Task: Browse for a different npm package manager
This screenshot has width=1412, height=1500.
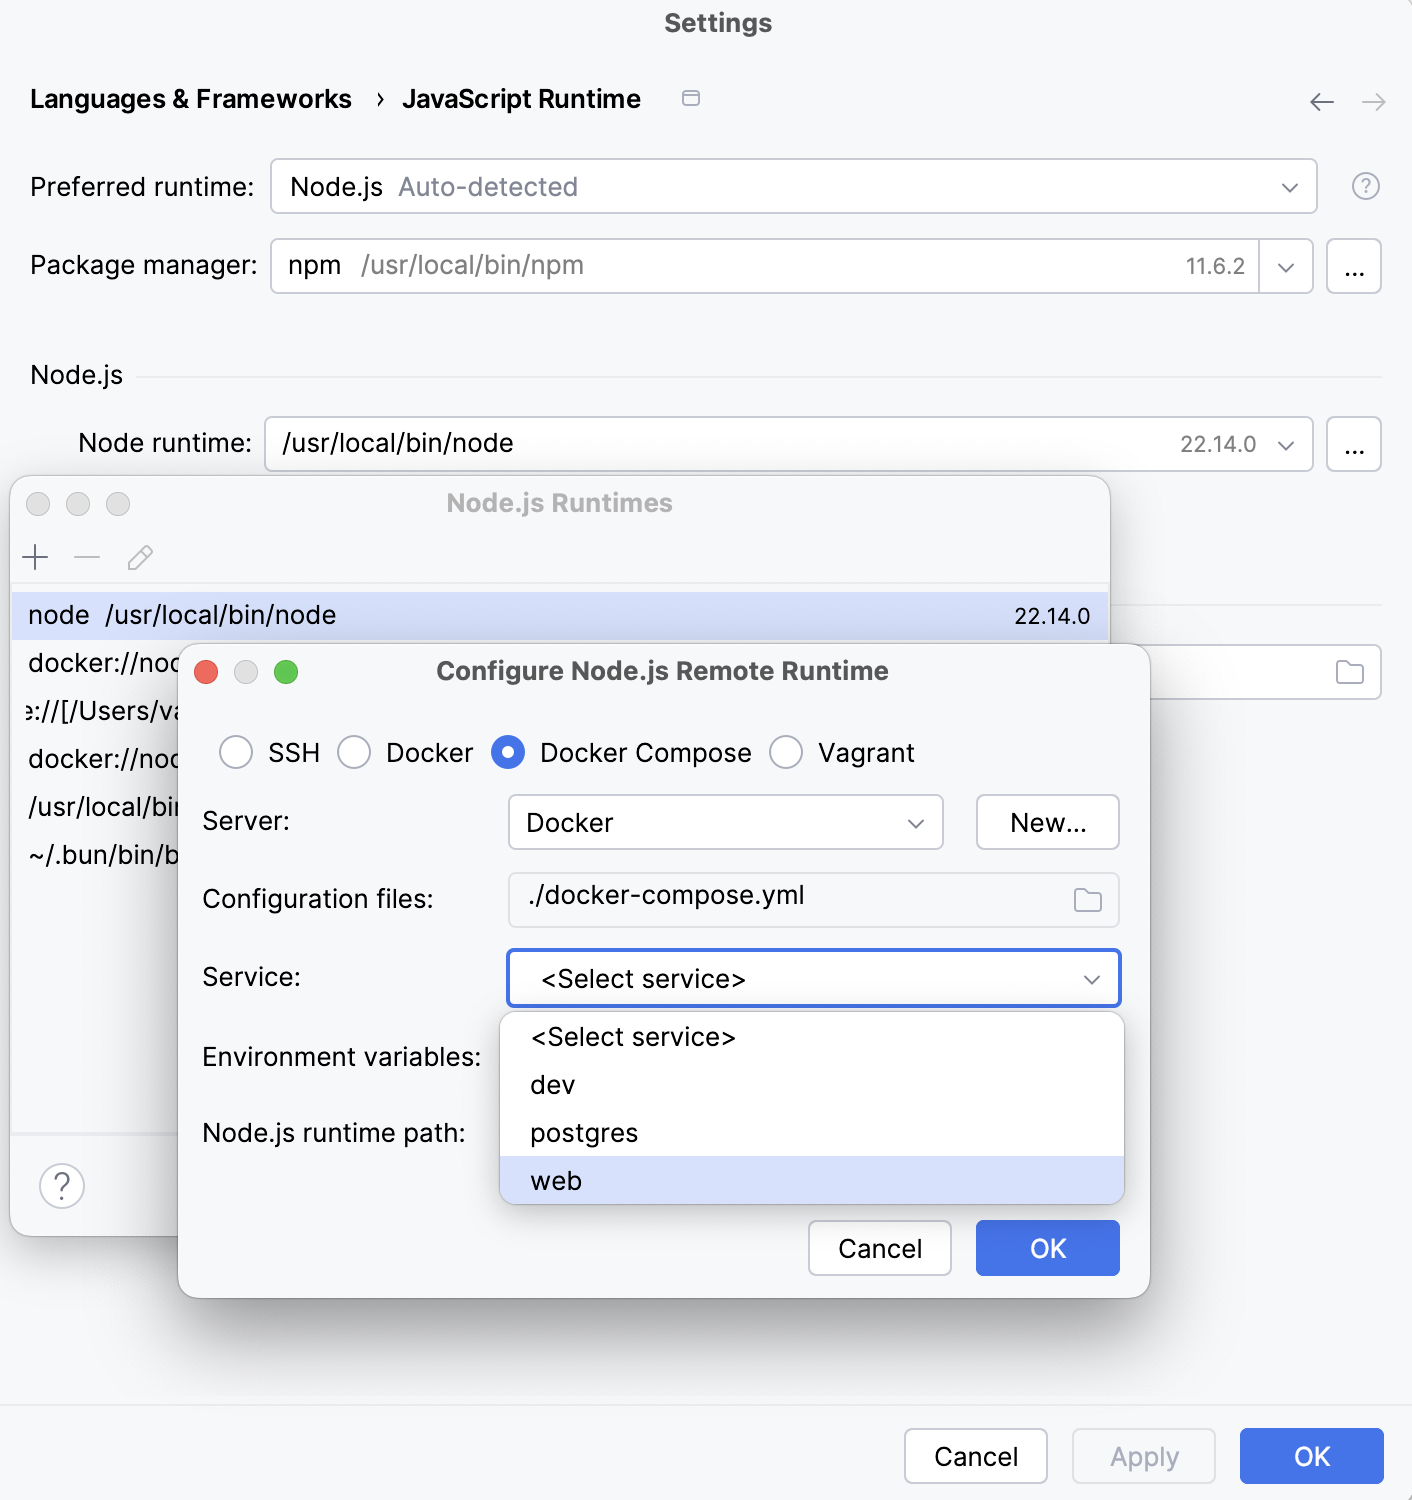Action: (1354, 266)
